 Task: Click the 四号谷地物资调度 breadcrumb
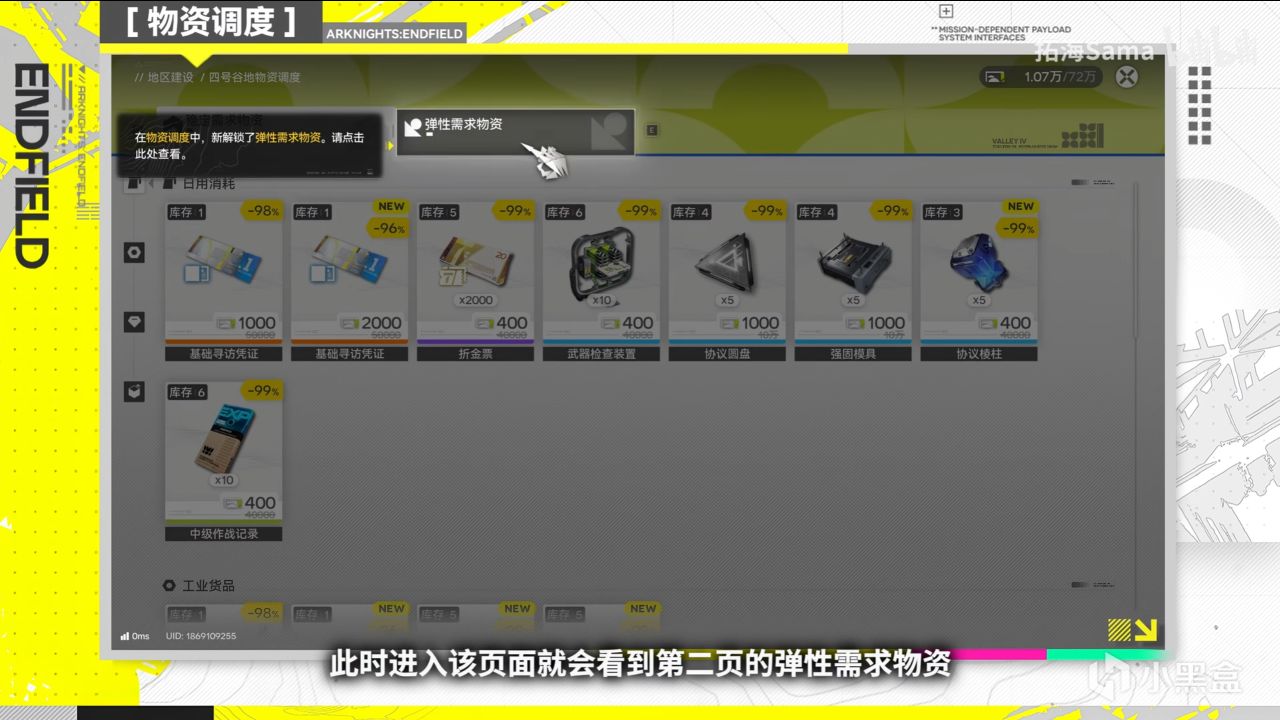click(x=255, y=77)
